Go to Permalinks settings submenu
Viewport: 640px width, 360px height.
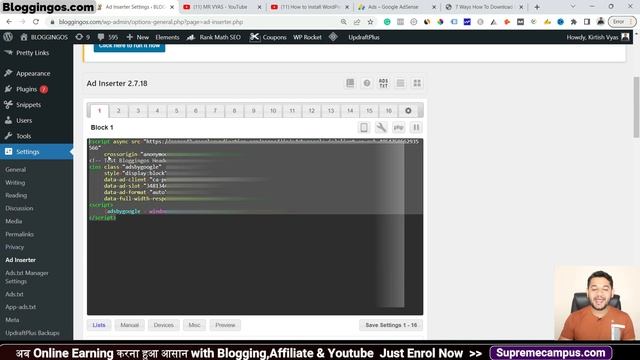coord(19,234)
